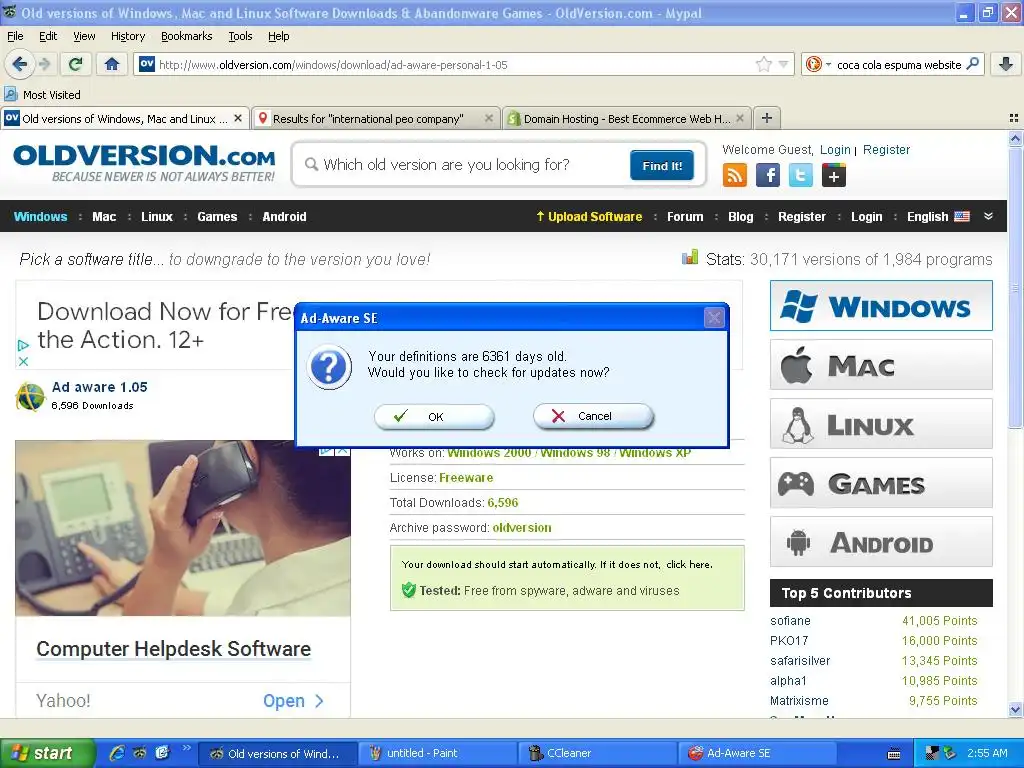Expand the English language selector
This screenshot has height=768, width=1024.
pos(938,216)
